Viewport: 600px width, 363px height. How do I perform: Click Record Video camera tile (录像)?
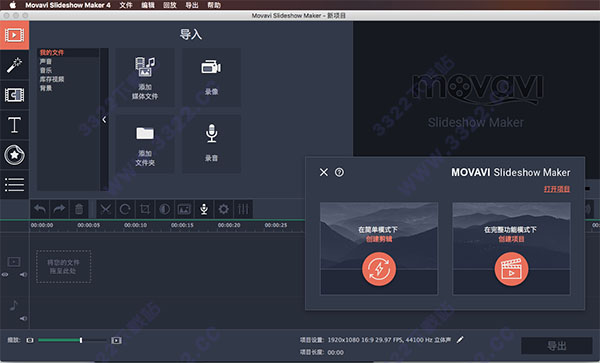click(211, 78)
